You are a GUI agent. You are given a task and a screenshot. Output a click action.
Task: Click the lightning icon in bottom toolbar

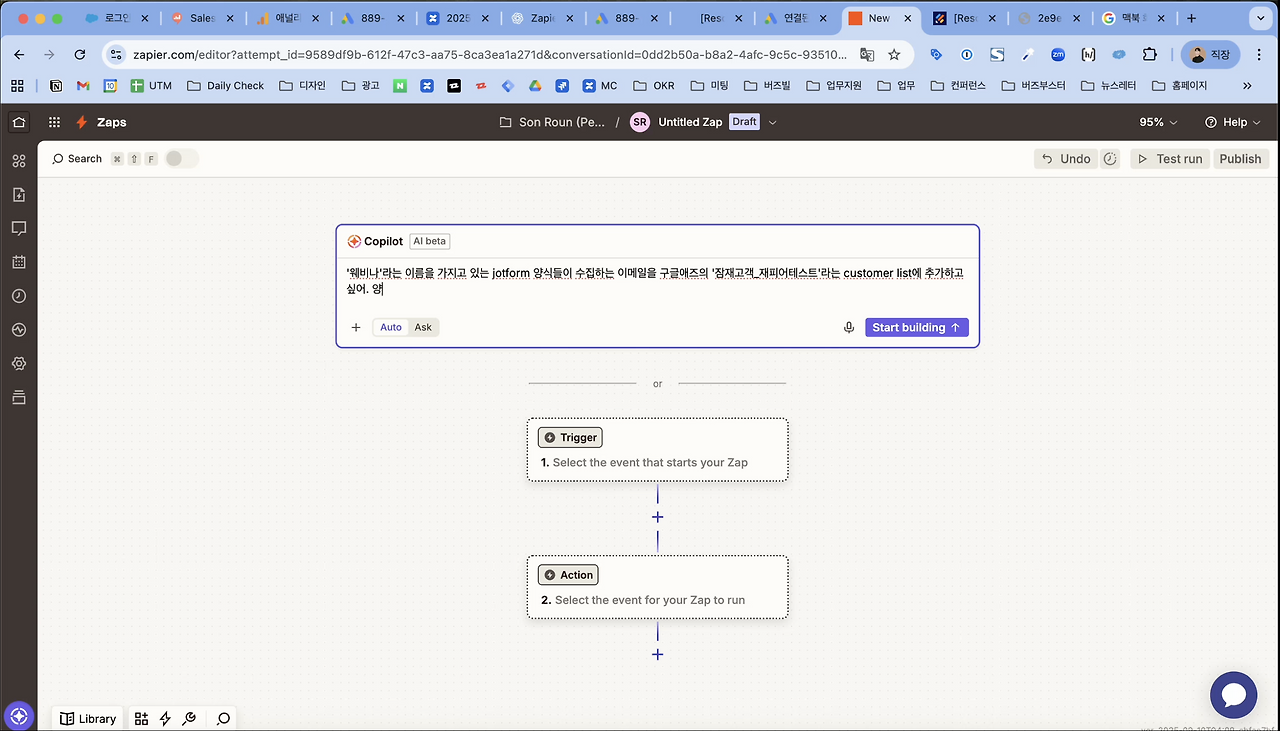click(165, 718)
